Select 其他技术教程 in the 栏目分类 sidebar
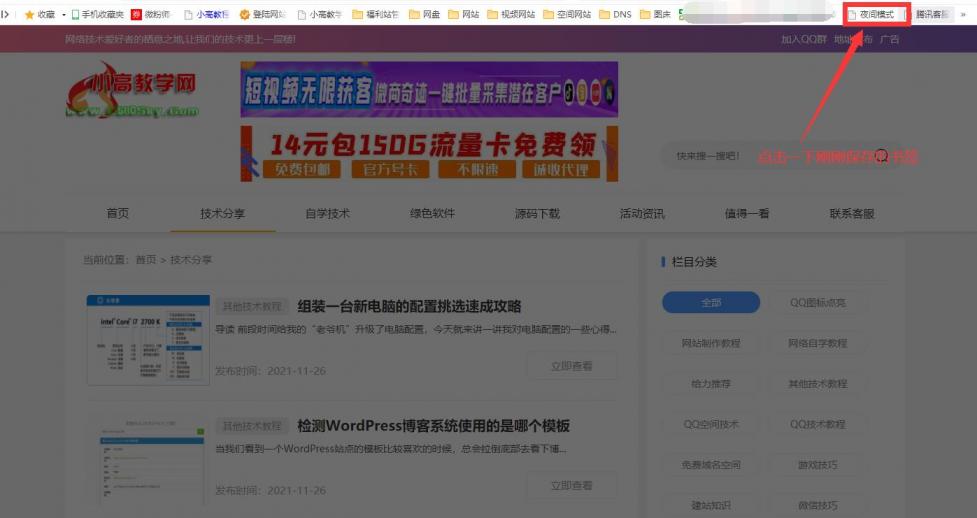 click(x=817, y=384)
